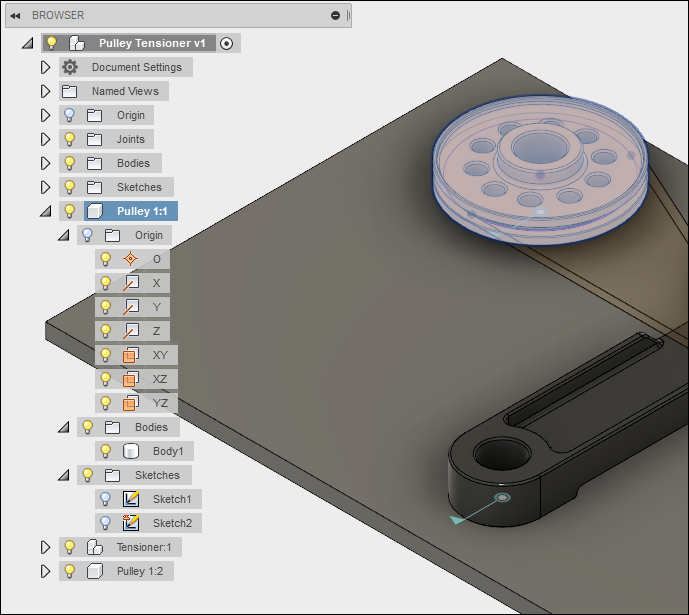The height and width of the screenshot is (615, 689).
Task: Click the top-level Sketches folder icon
Action: click(x=94, y=188)
